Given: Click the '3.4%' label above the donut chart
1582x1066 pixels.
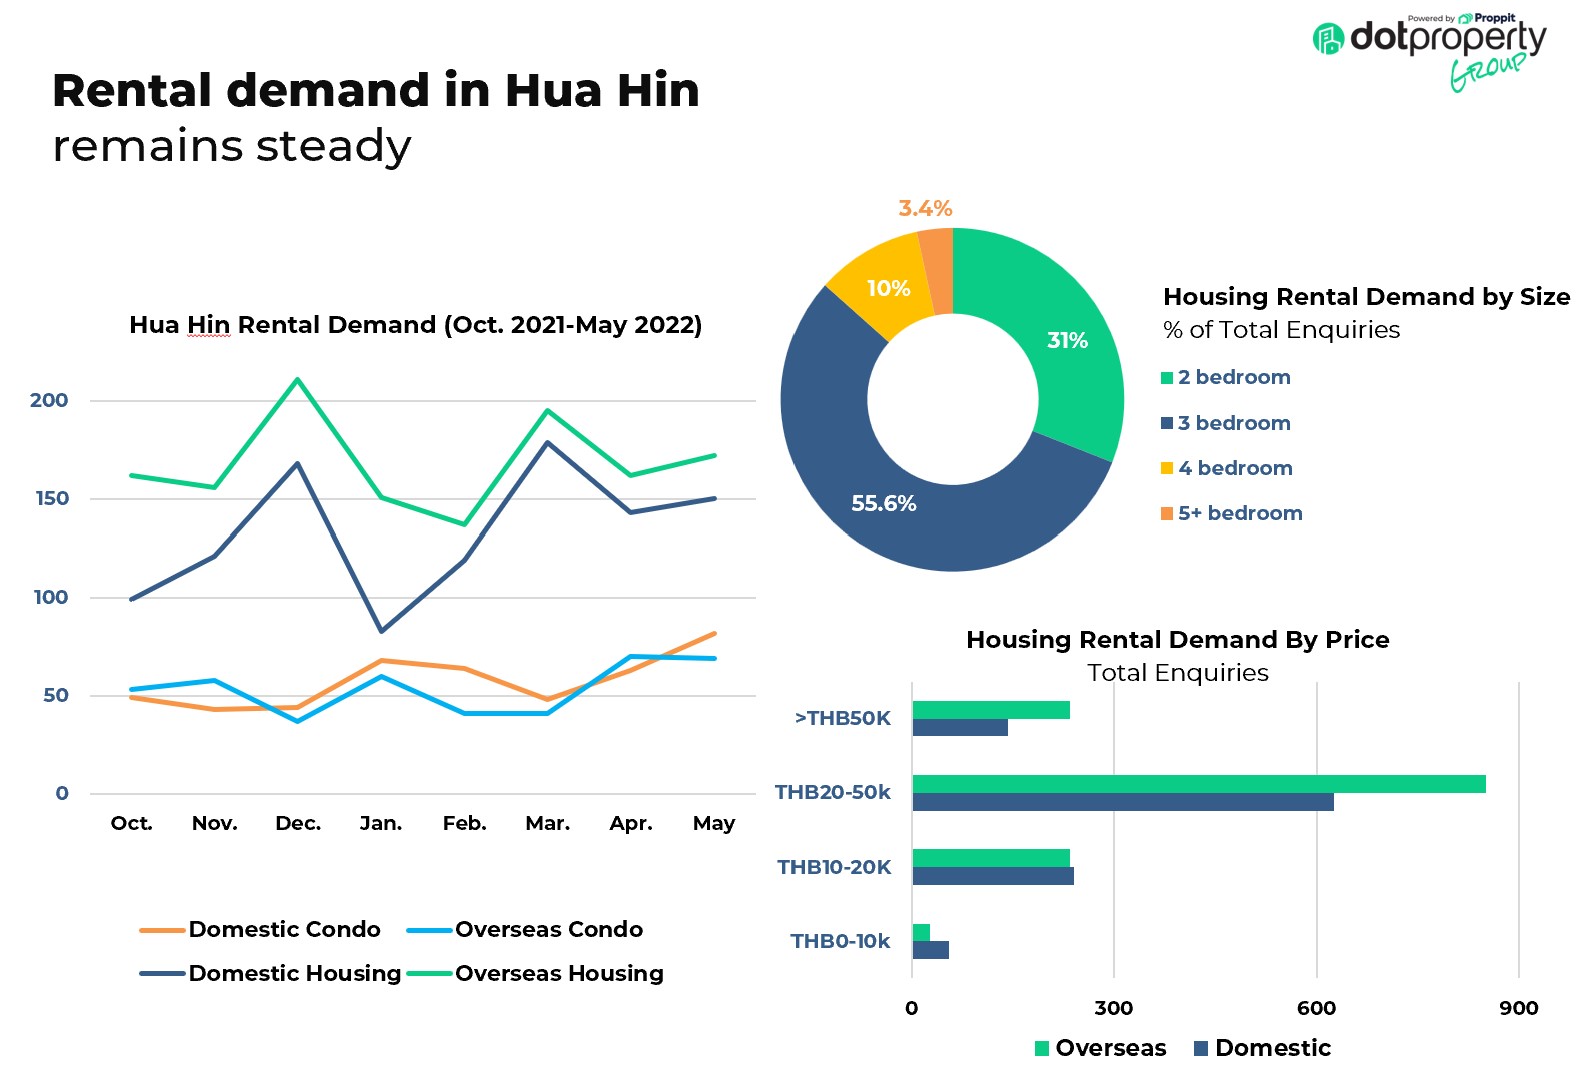Looking at the screenshot, I should pyautogui.click(x=925, y=208).
